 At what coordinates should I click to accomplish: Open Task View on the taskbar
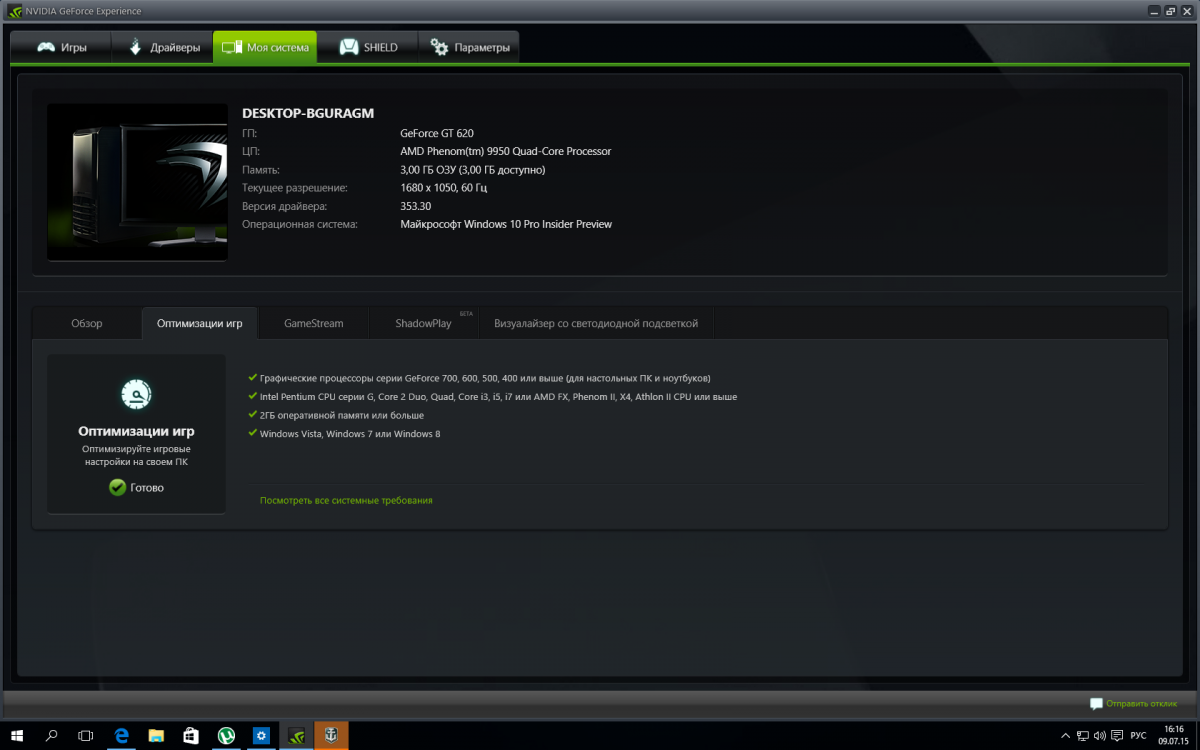tap(86, 735)
